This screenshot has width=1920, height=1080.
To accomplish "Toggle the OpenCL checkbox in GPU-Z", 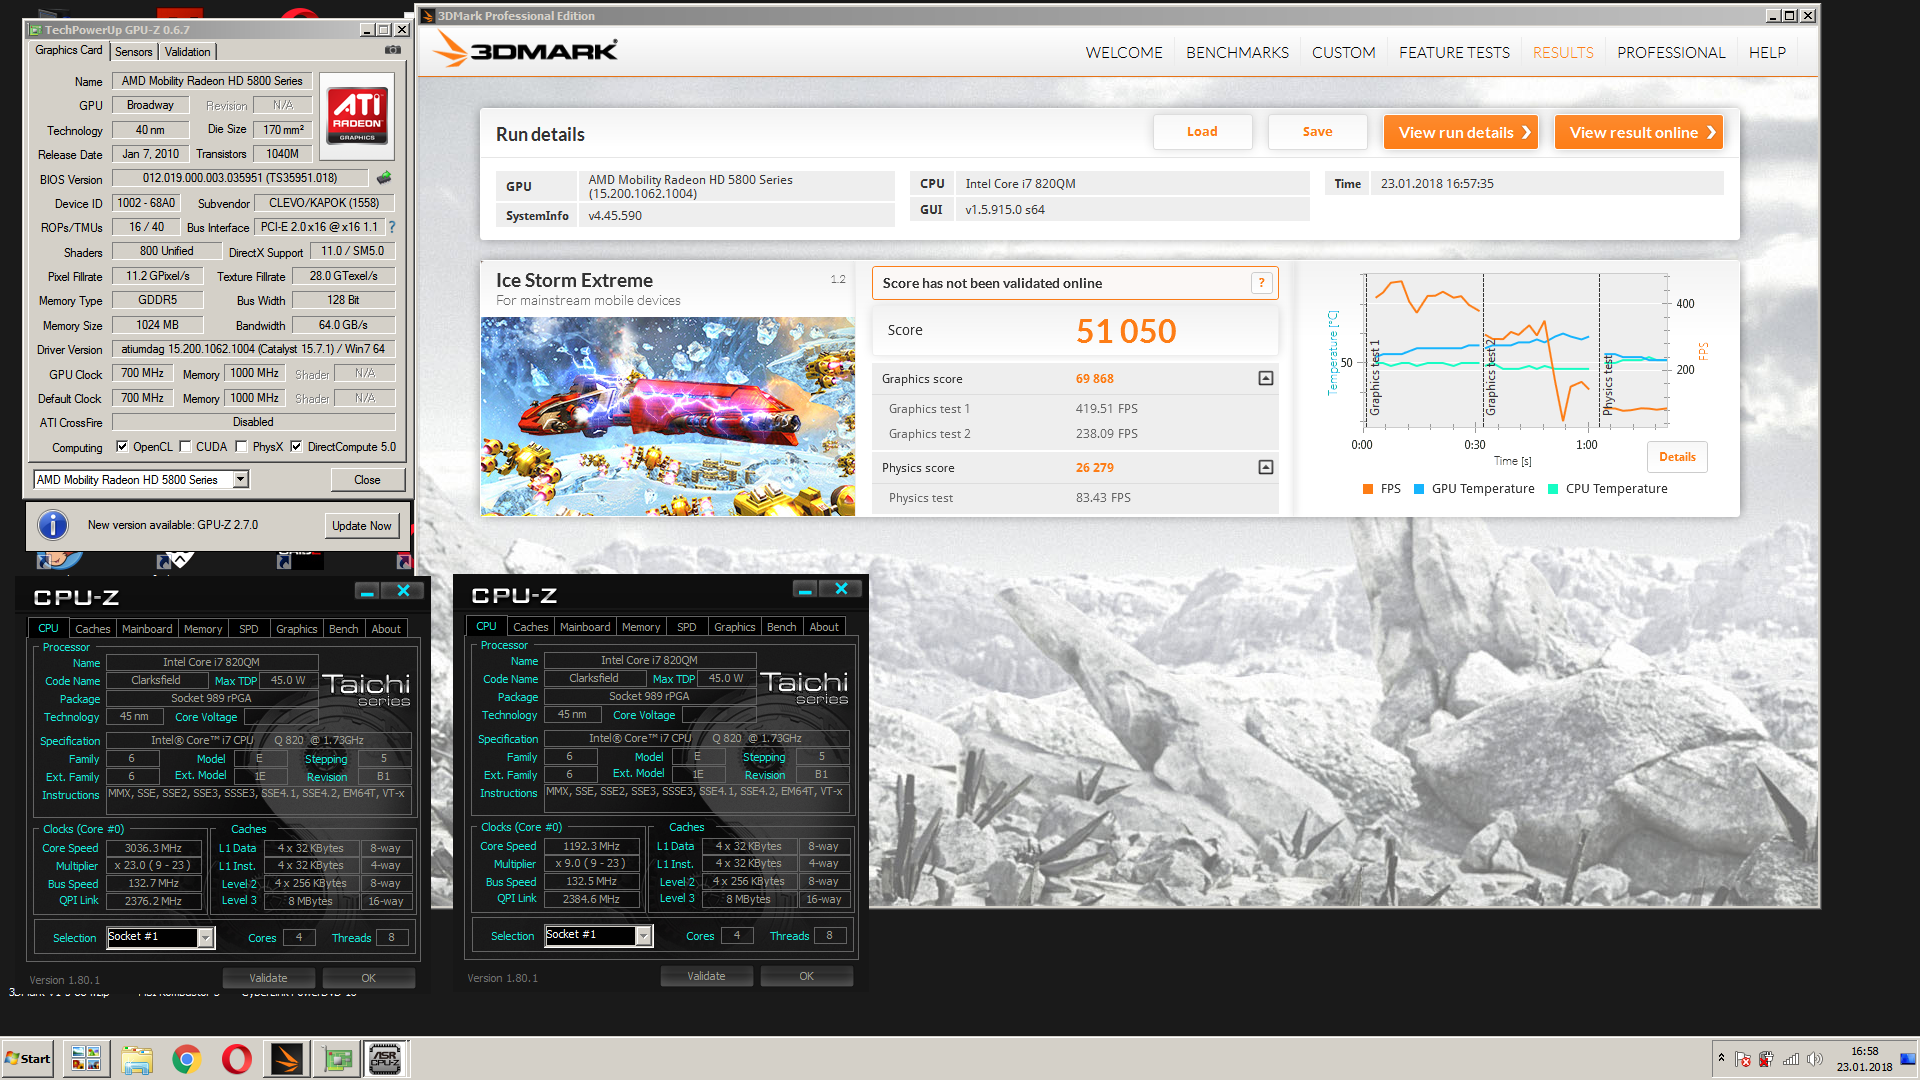I will pos(122,447).
